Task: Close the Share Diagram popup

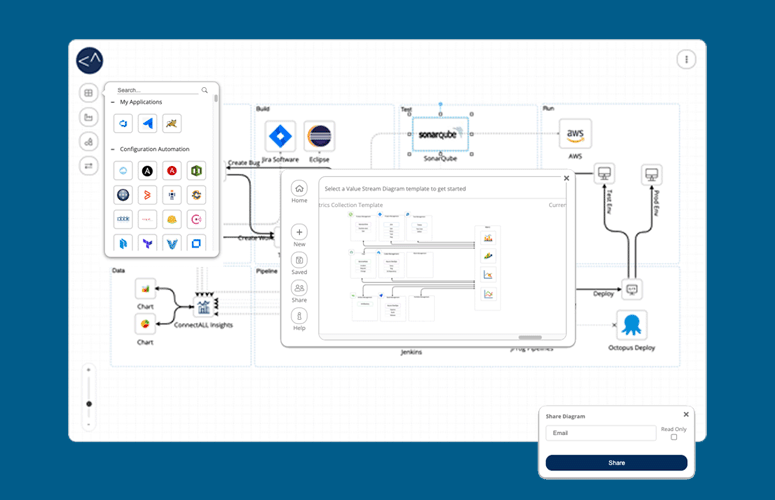Action: (x=686, y=414)
